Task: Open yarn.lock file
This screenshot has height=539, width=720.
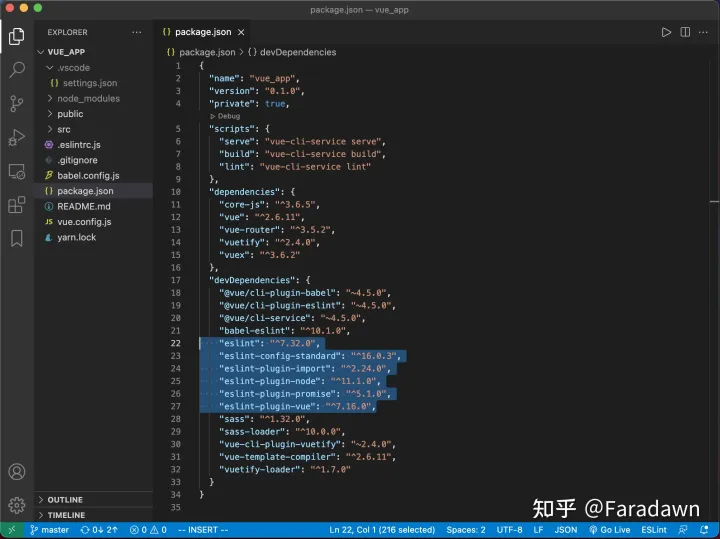Action: (71, 237)
